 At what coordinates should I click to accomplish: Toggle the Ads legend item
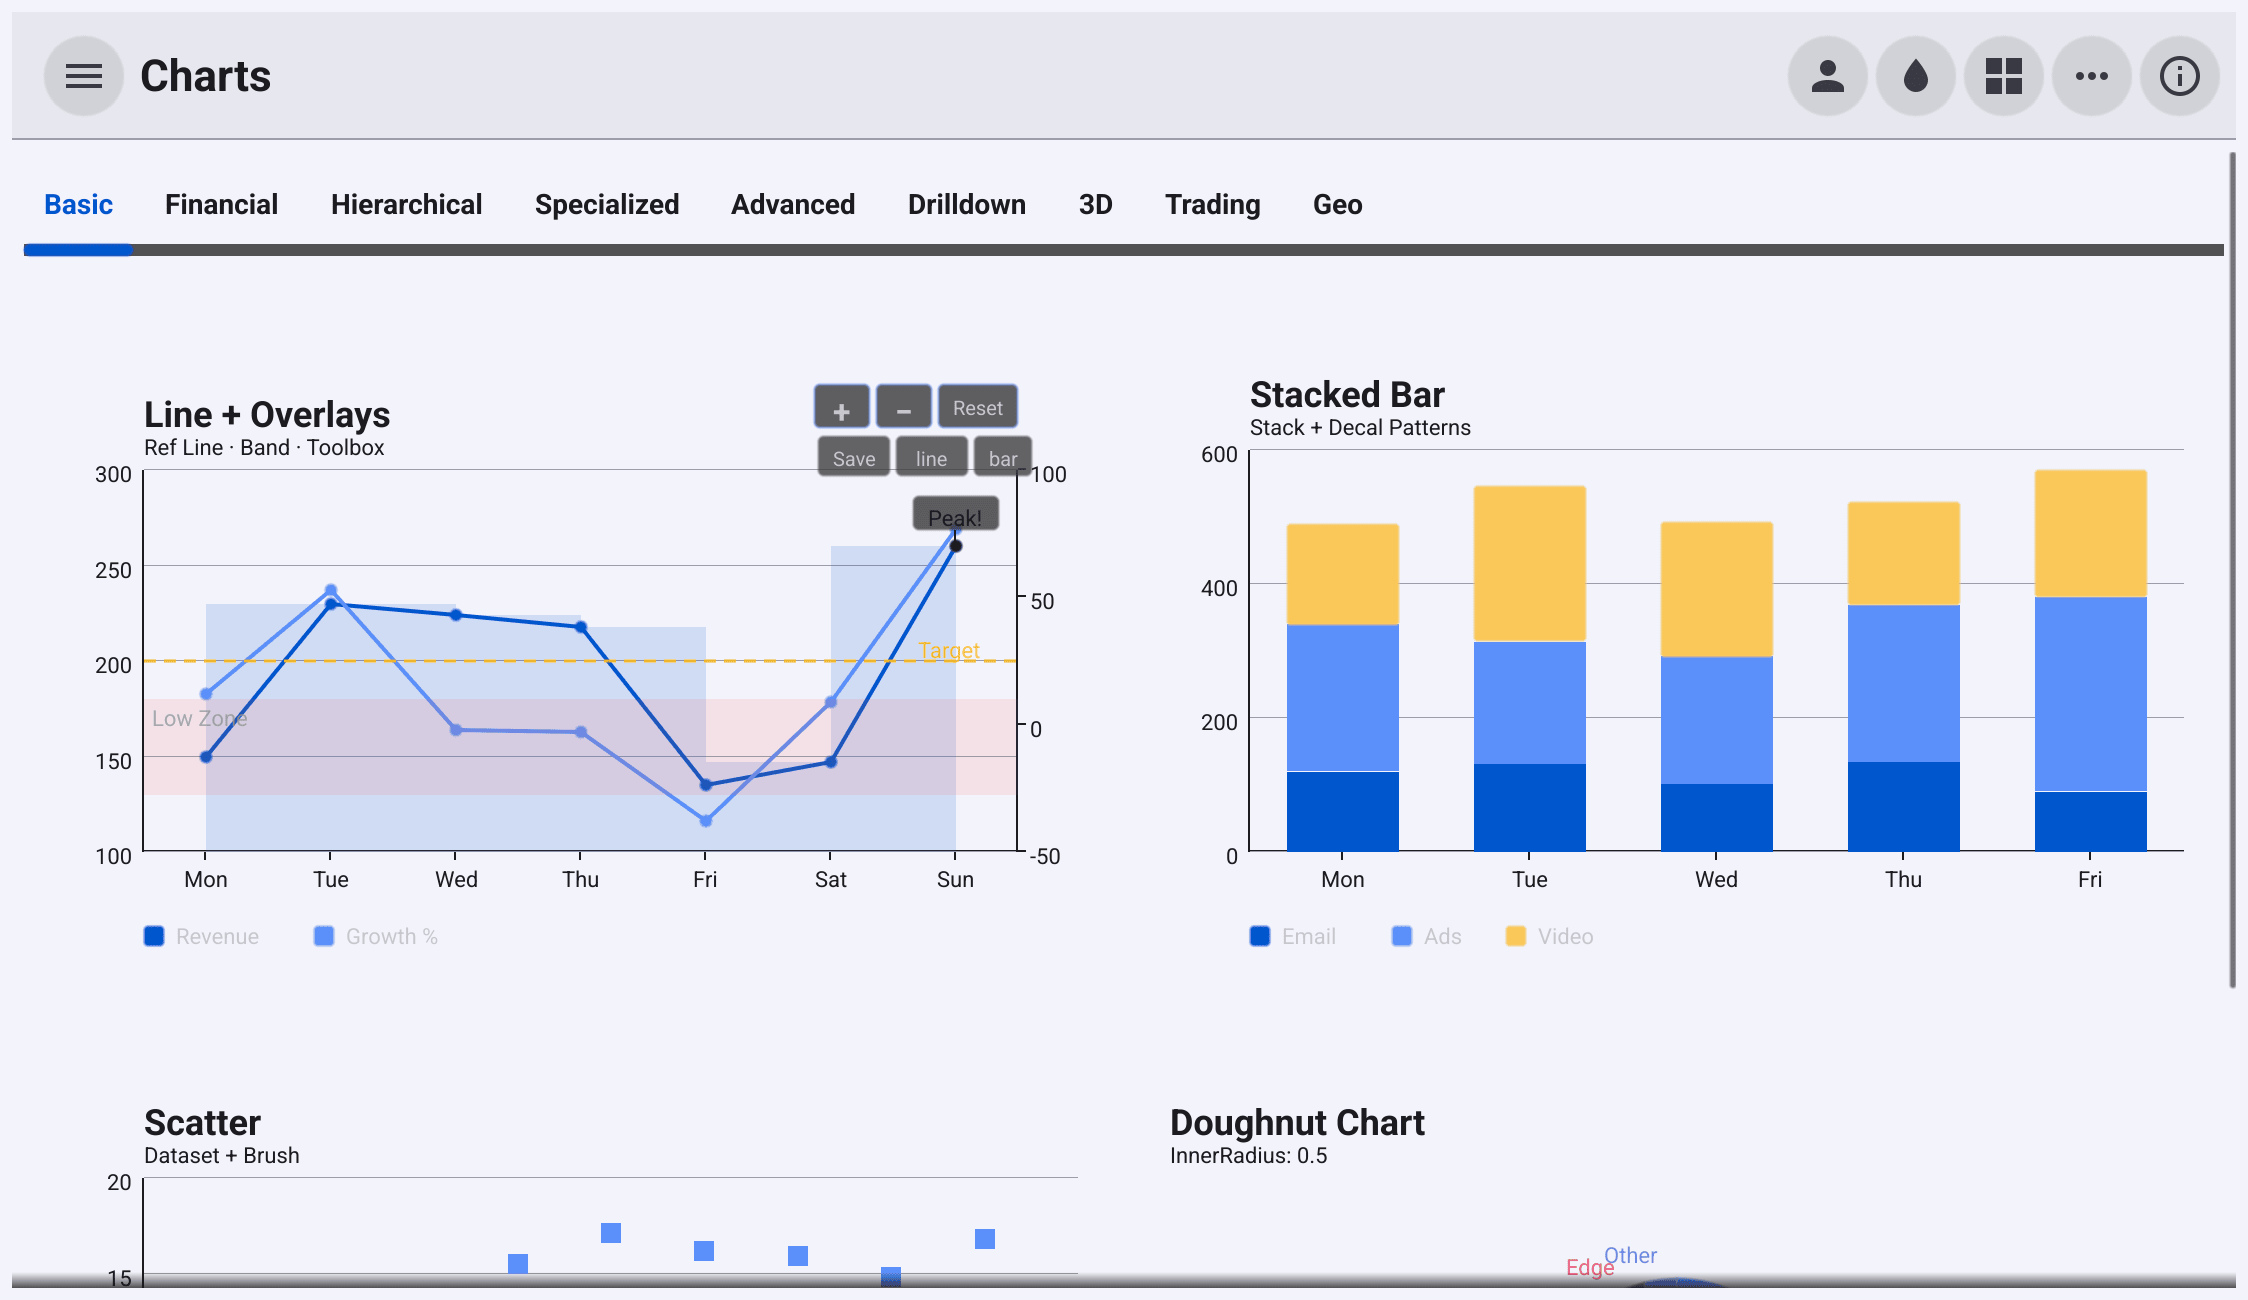coord(1427,936)
